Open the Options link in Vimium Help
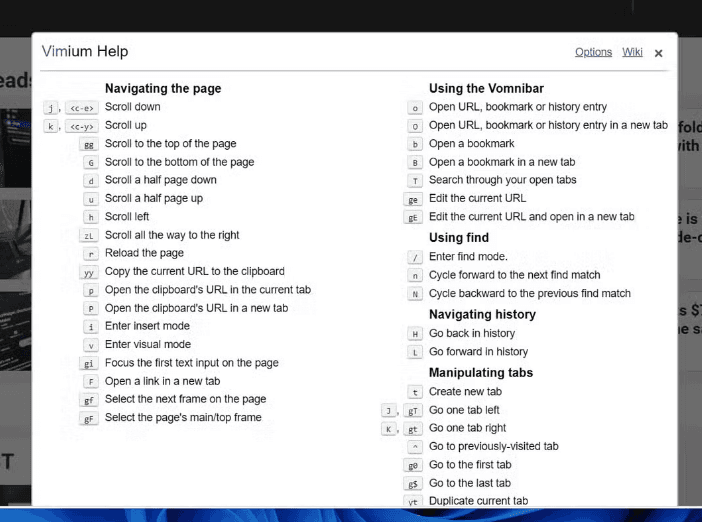The height and width of the screenshot is (522, 702). [593, 52]
